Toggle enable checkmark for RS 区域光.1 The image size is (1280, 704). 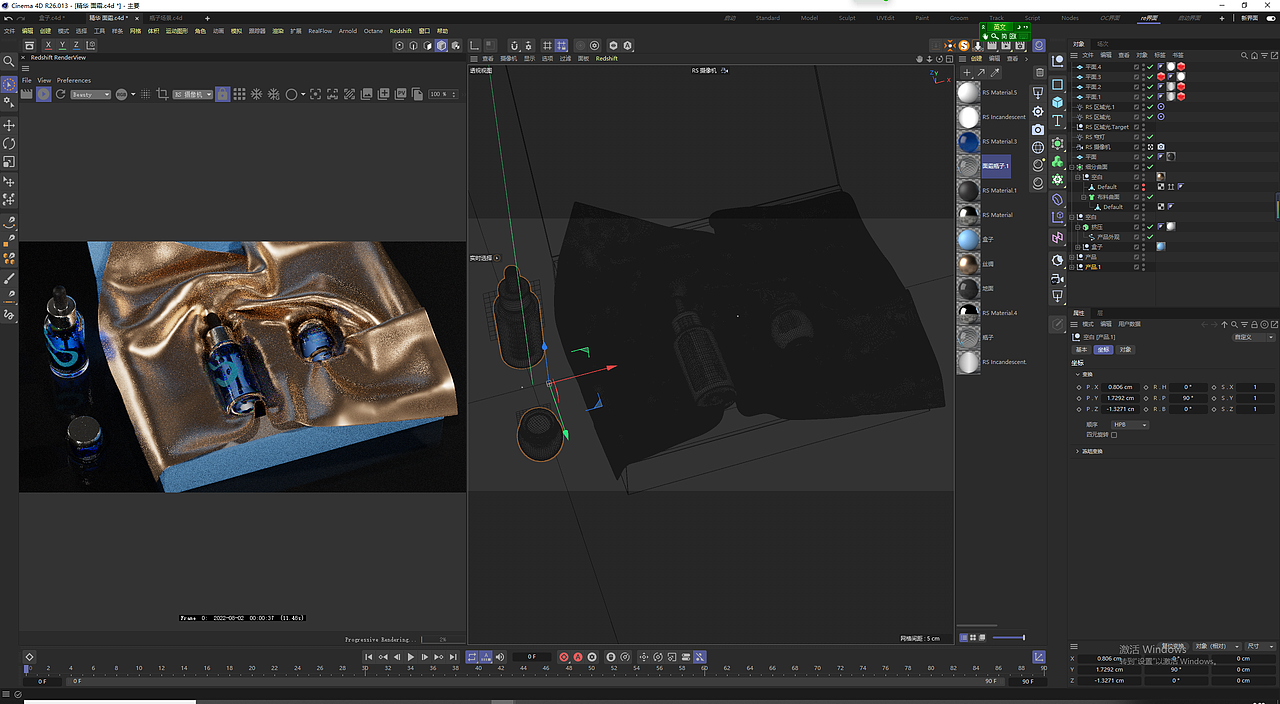[x=1150, y=107]
